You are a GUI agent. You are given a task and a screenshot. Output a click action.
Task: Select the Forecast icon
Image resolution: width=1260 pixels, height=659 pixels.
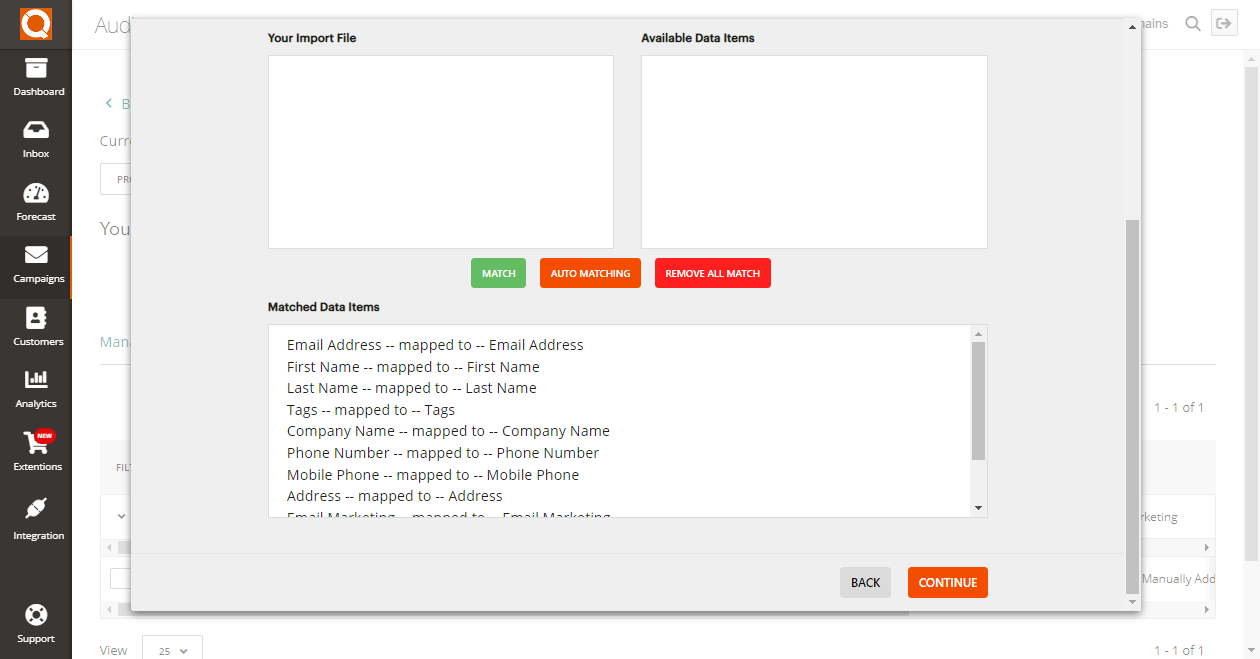coord(36,202)
